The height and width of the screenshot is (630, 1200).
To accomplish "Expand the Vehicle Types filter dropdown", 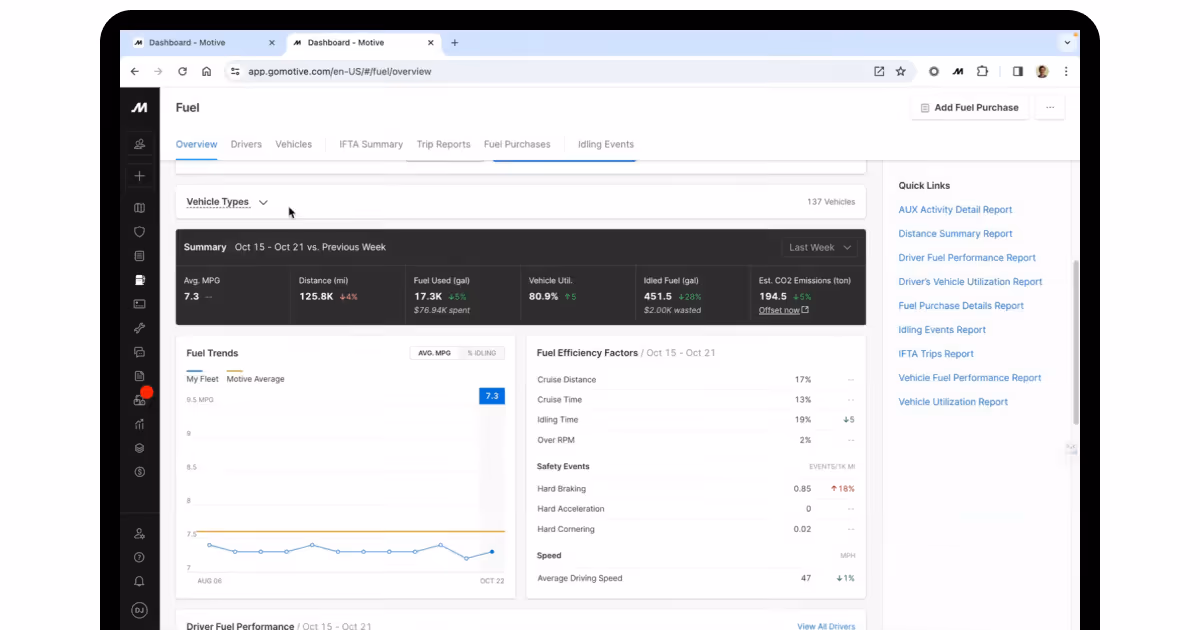I will (x=227, y=202).
